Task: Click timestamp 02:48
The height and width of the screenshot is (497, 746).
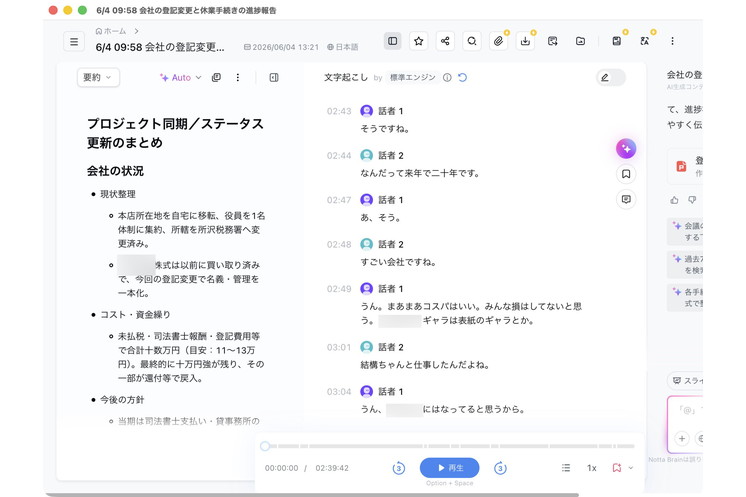Action: (339, 244)
